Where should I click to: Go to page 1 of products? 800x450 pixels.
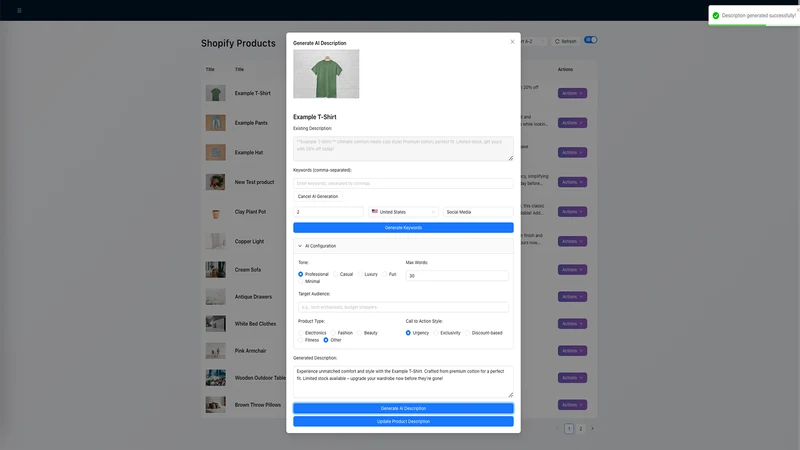[x=569, y=429]
